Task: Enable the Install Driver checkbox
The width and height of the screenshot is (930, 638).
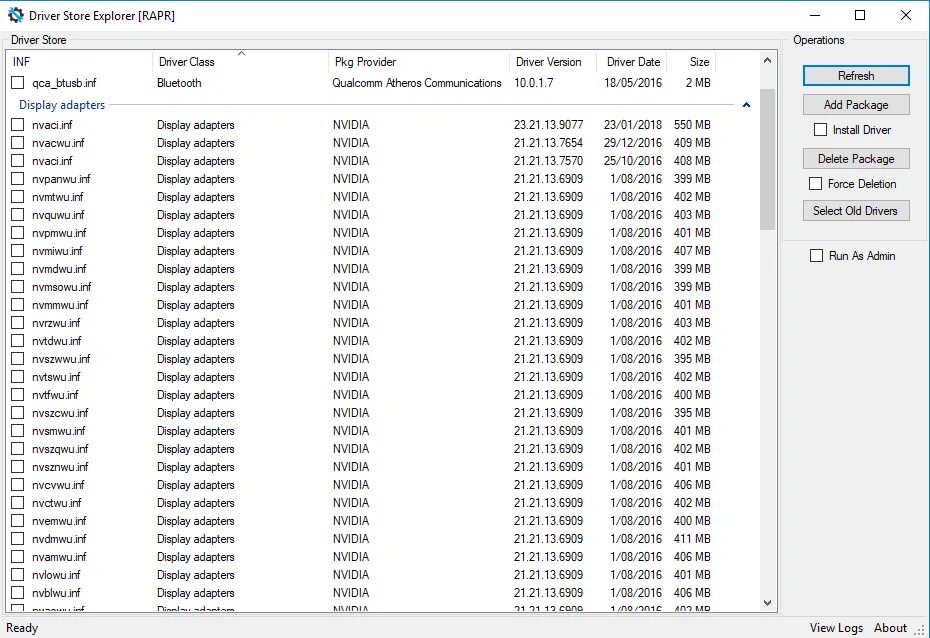Action: click(820, 130)
